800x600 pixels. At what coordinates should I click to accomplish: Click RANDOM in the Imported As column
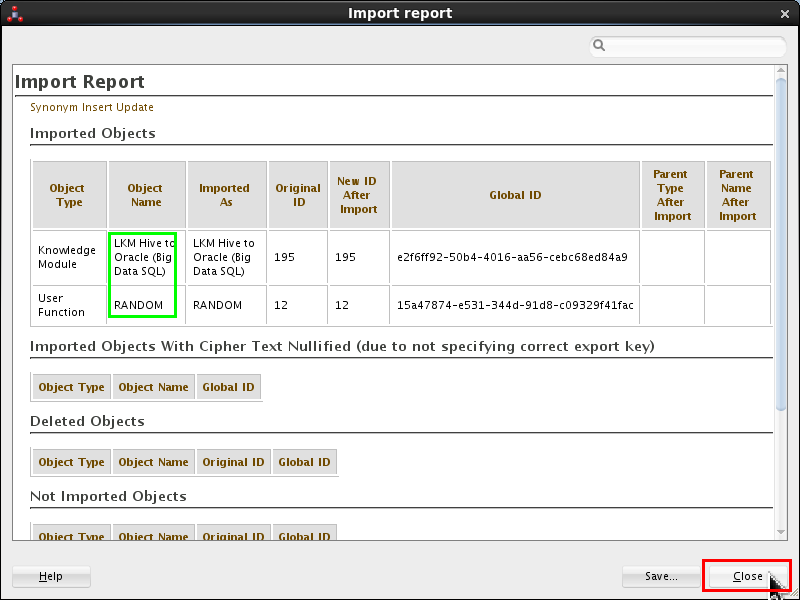point(217,305)
